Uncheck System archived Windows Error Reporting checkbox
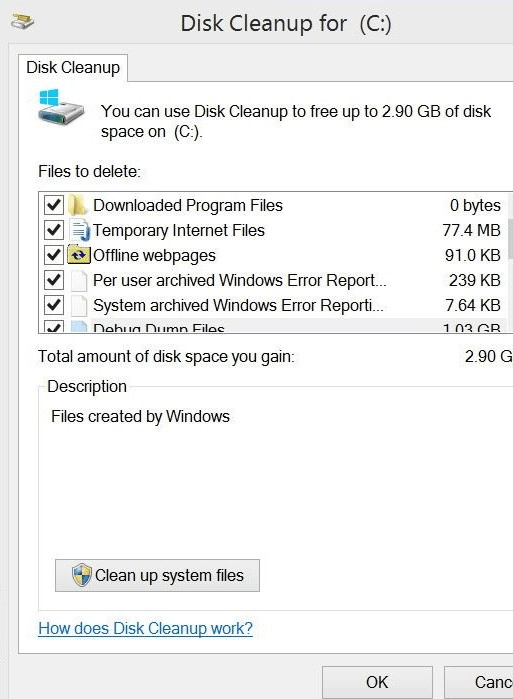 (54, 305)
